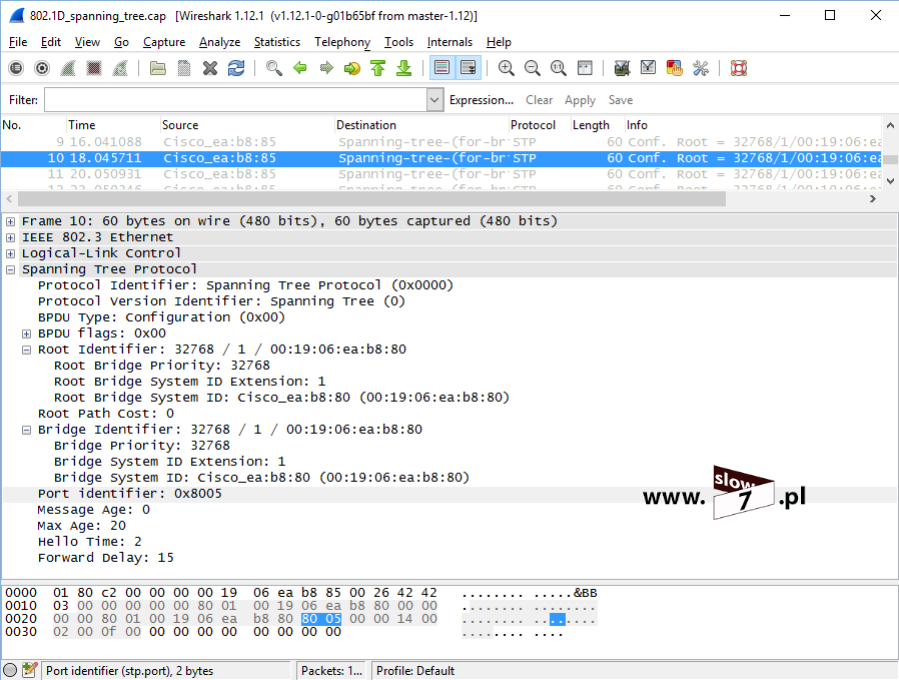899x680 pixels.
Task: Open coloring rules icon
Action: point(674,68)
